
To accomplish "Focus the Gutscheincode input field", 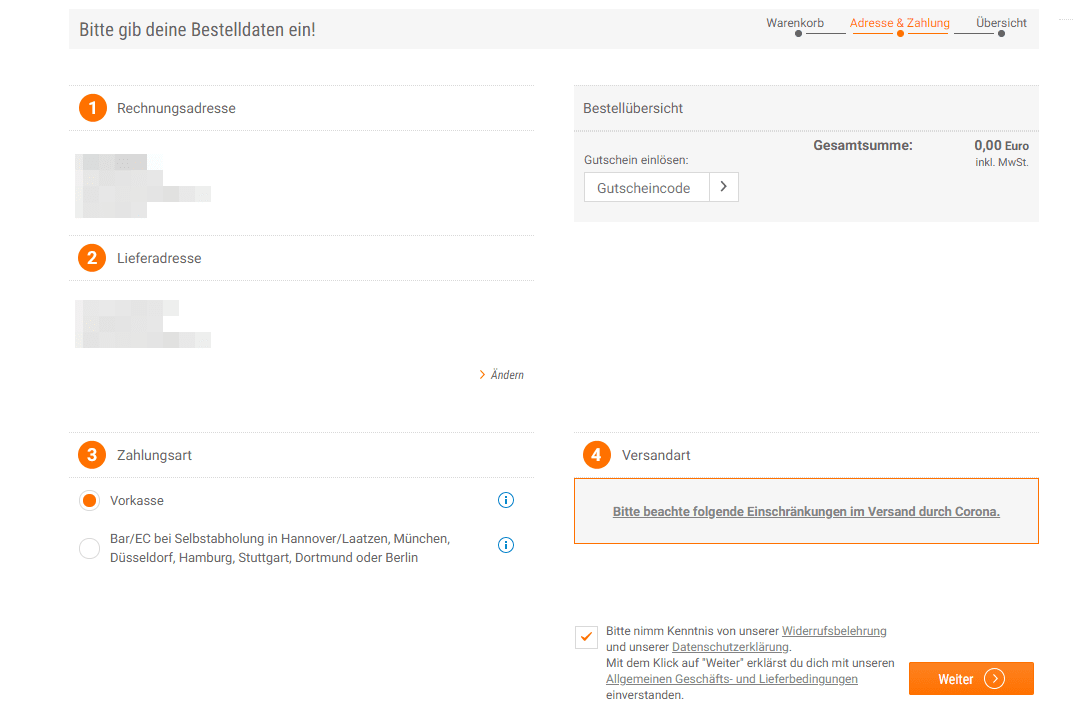I will (647, 187).
